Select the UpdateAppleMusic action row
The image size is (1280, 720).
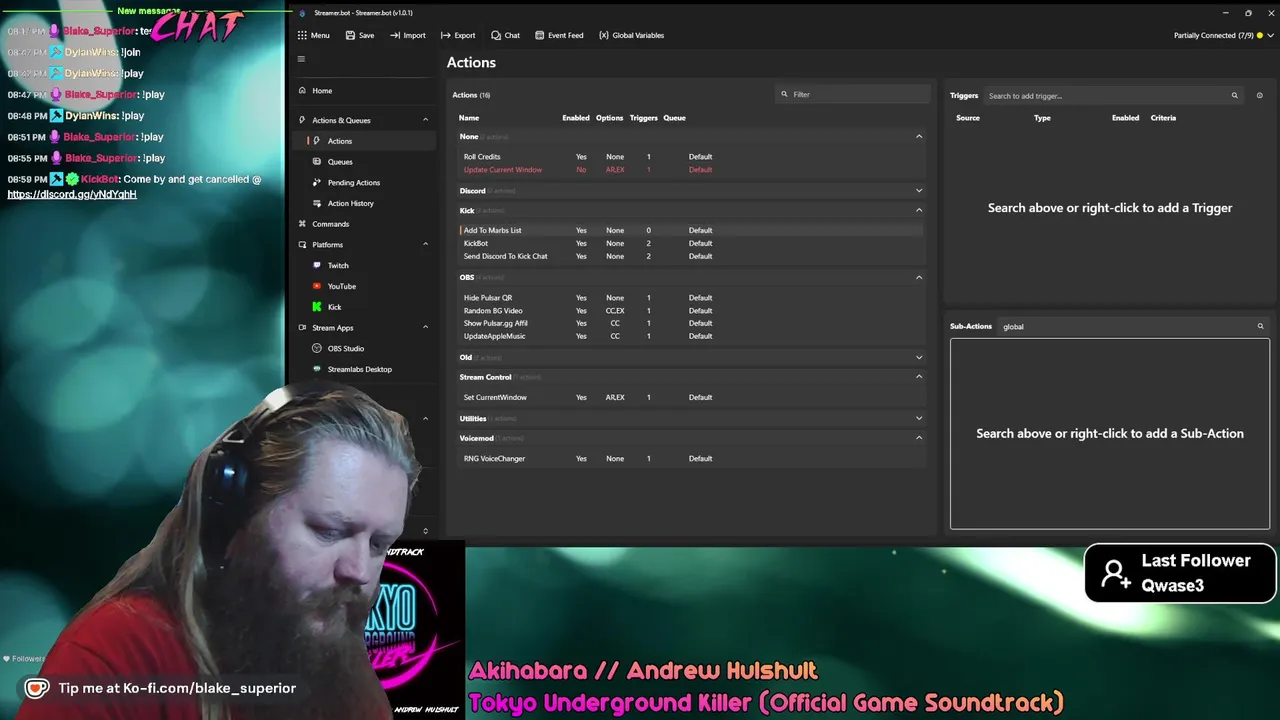click(689, 336)
